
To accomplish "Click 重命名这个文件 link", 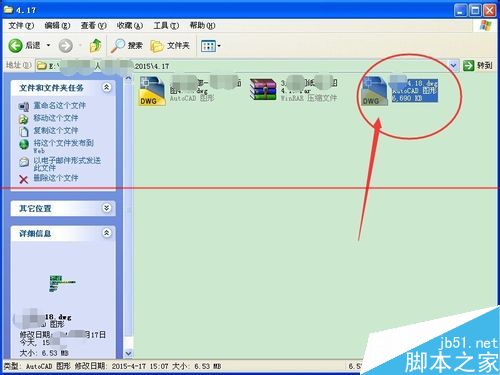I will (59, 106).
